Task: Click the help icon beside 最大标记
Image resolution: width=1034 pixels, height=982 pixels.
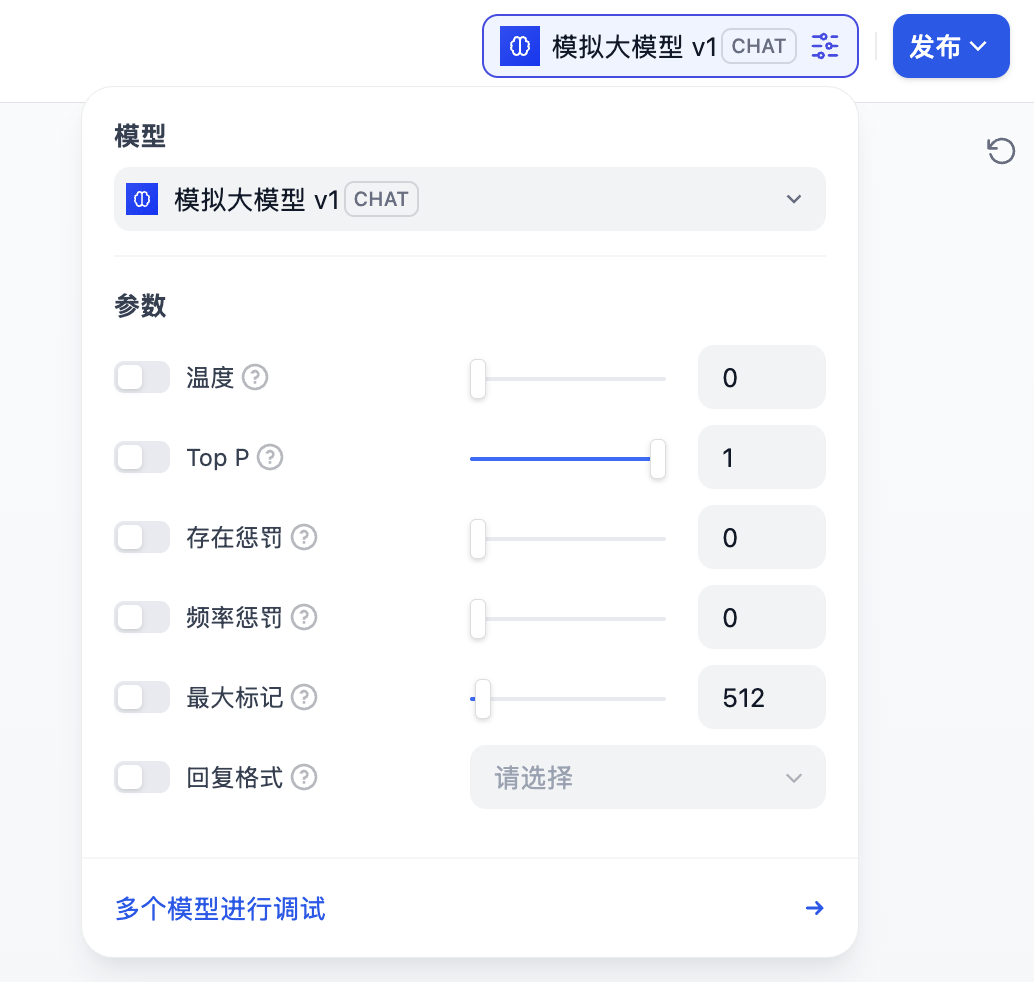Action: coord(303,698)
